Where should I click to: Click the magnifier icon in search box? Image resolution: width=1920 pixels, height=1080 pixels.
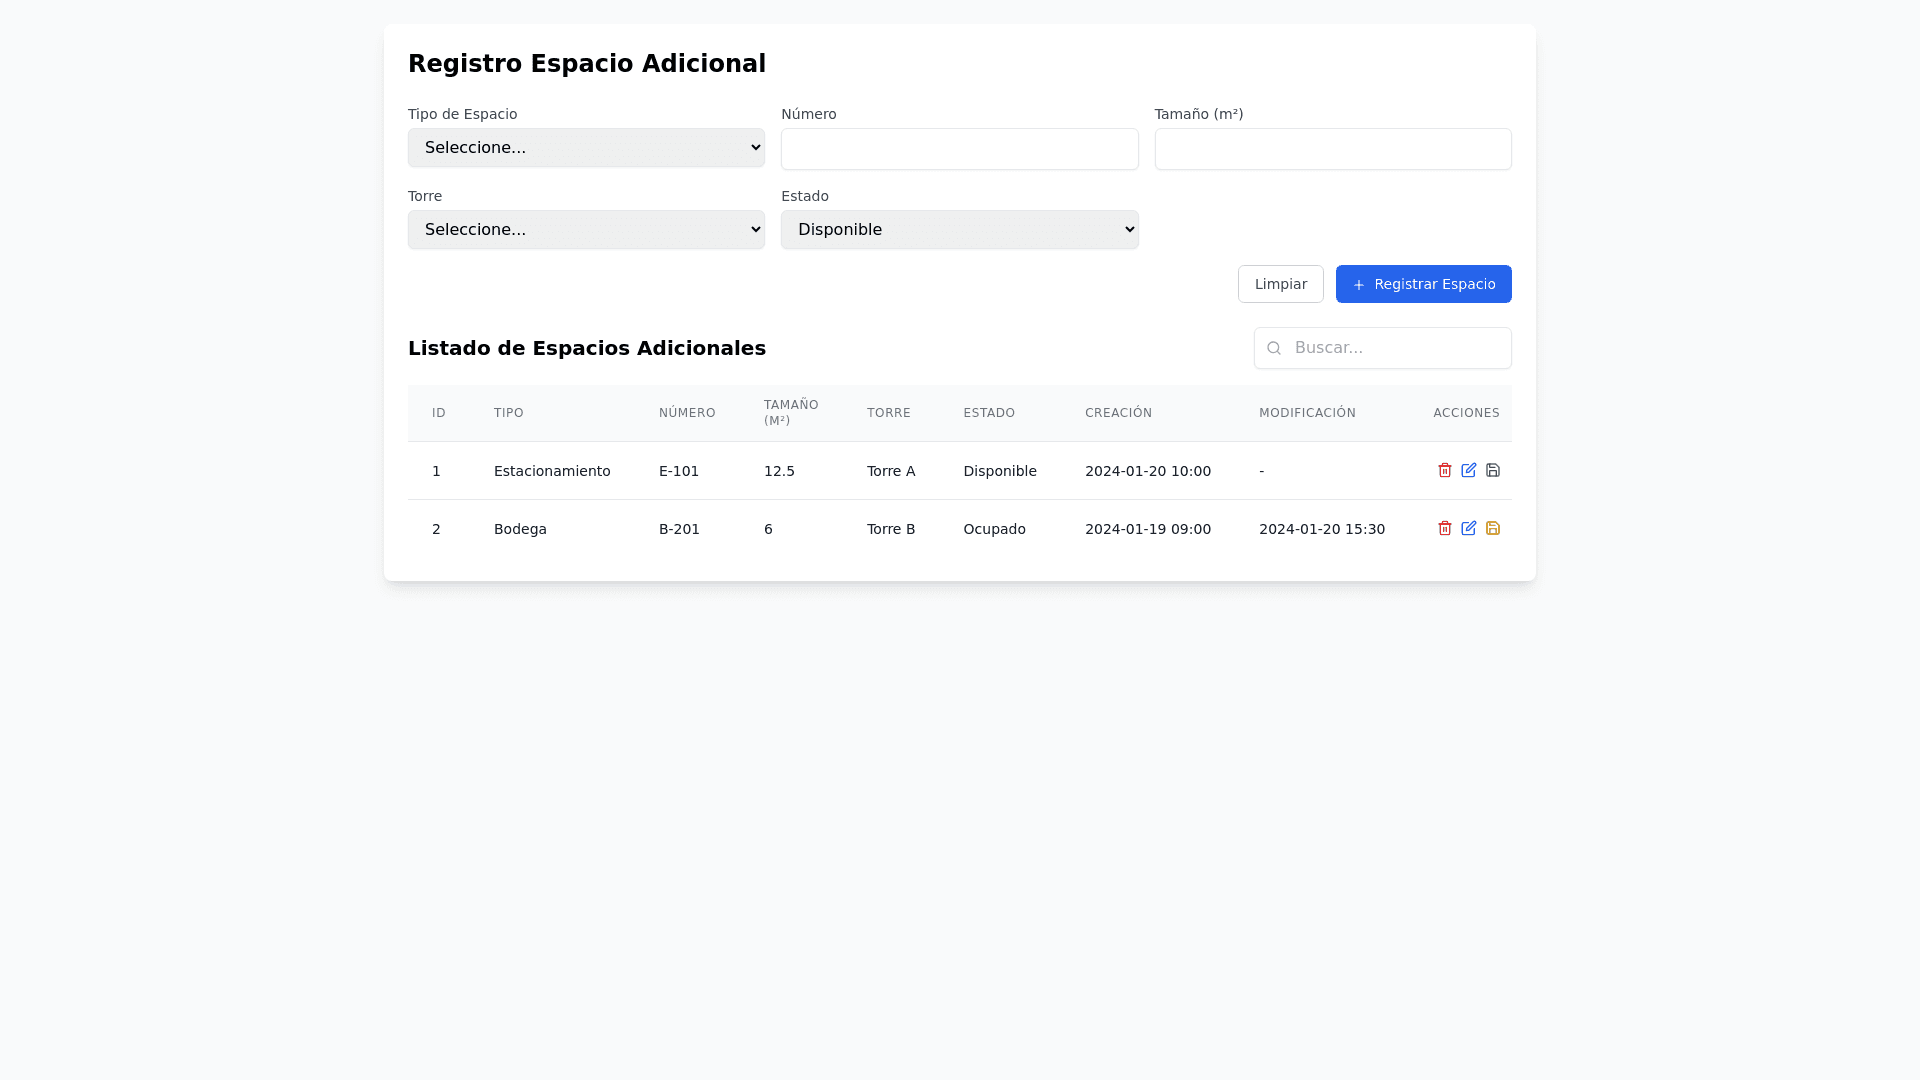click(1273, 348)
